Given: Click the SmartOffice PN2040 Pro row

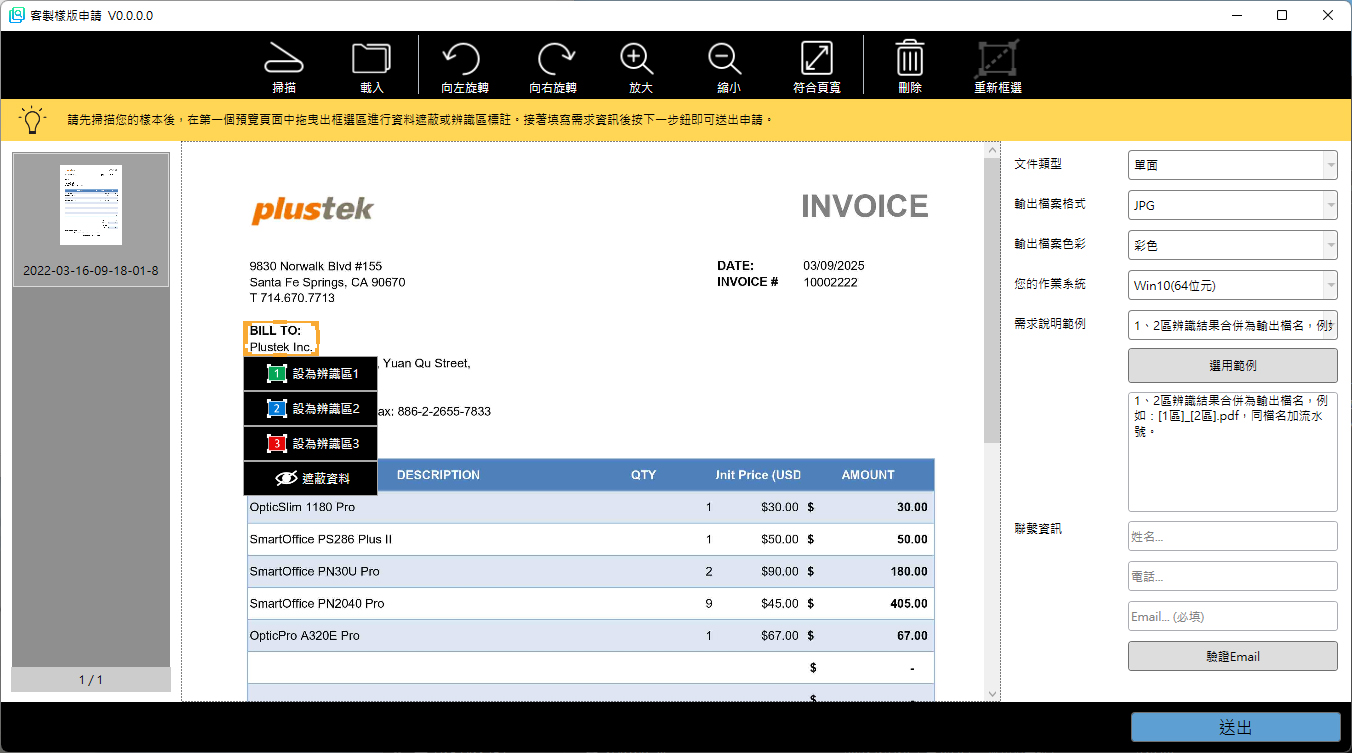Looking at the screenshot, I should click(x=591, y=603).
